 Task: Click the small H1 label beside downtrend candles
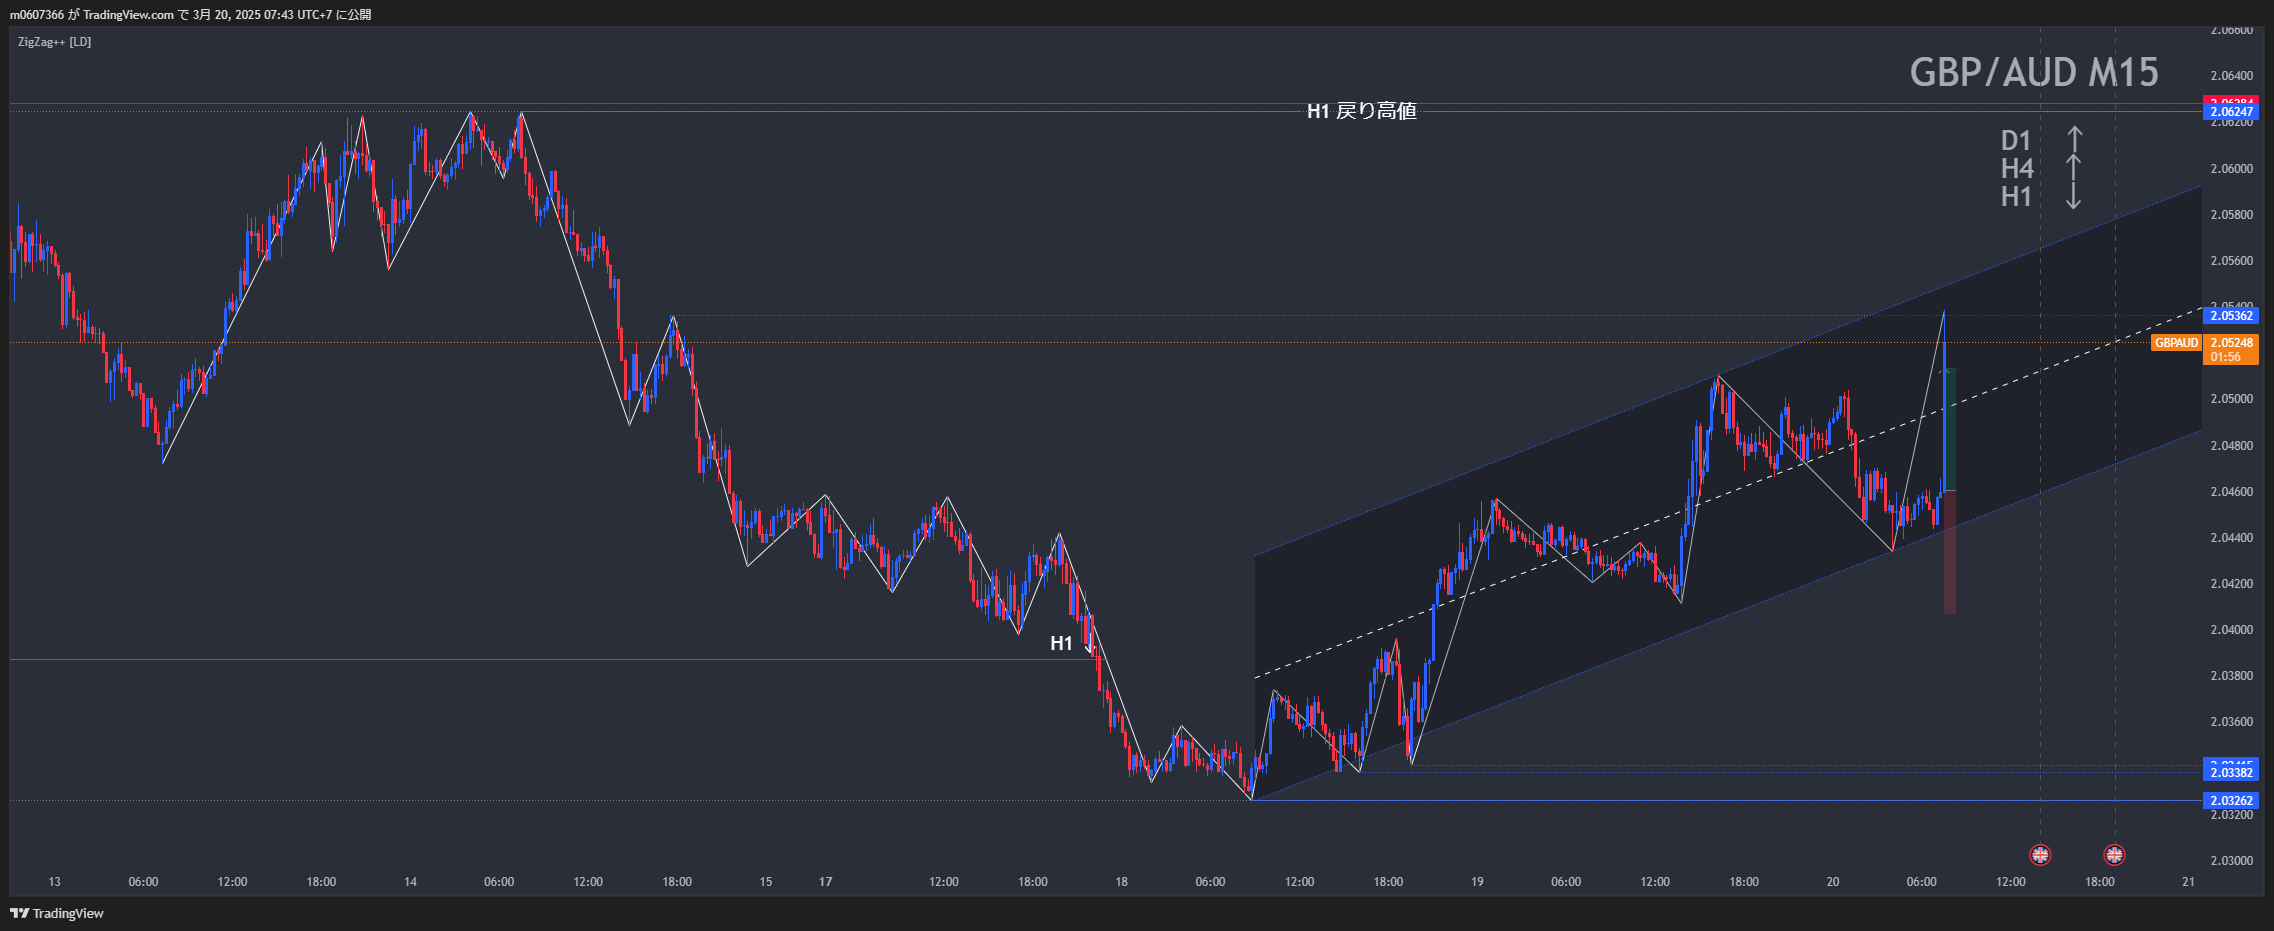click(1061, 643)
